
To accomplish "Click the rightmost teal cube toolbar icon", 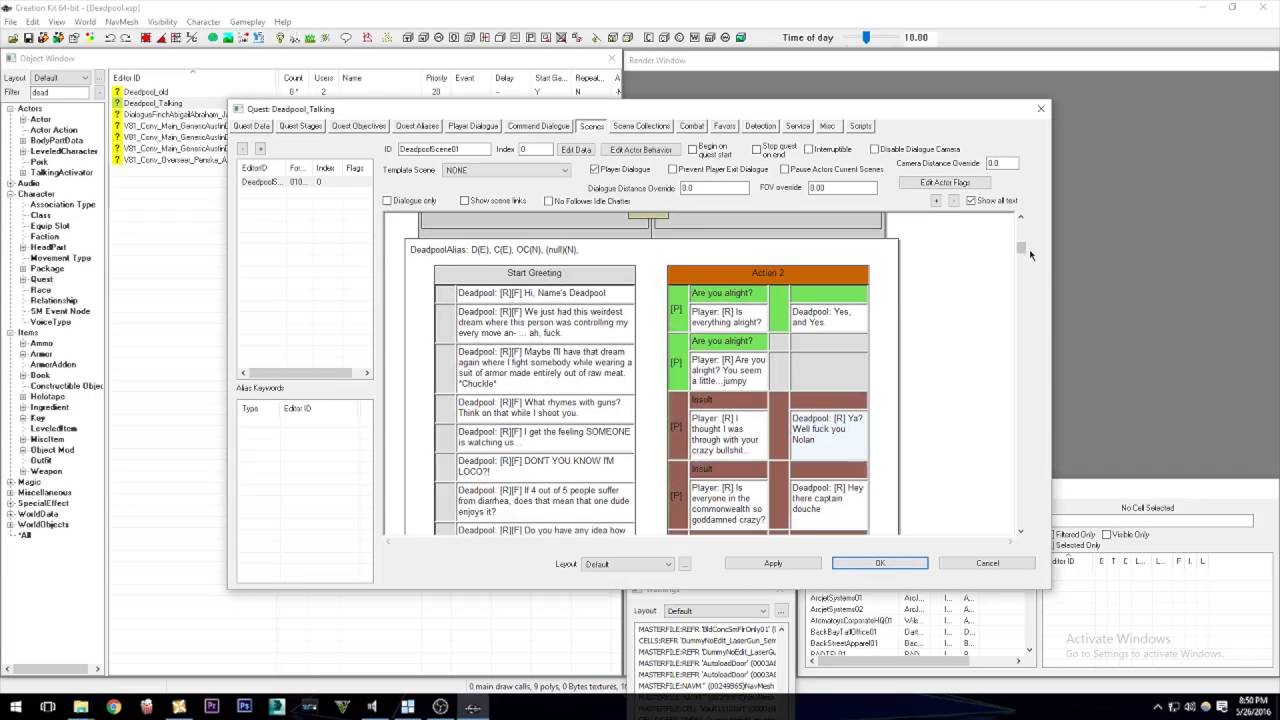I will coord(741,38).
